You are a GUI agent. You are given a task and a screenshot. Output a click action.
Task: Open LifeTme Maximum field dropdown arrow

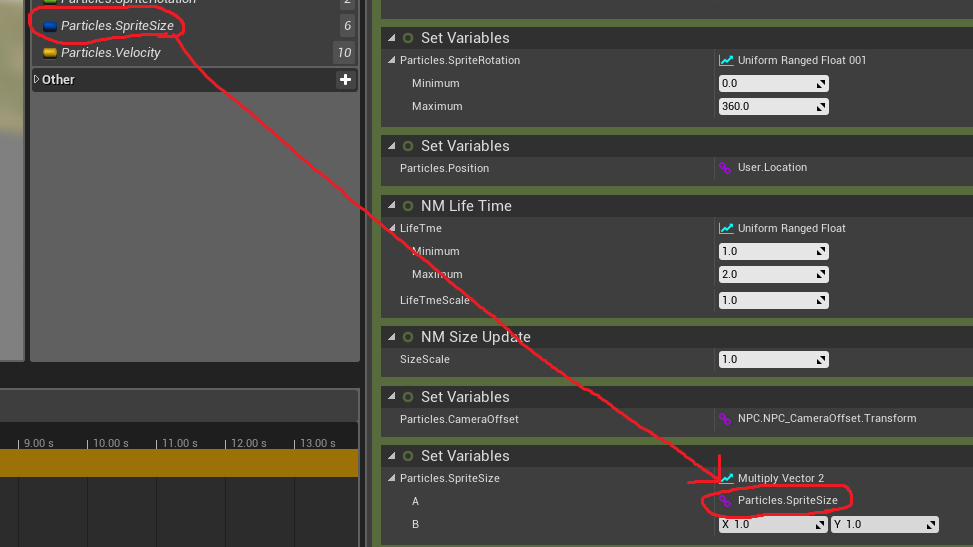click(821, 274)
